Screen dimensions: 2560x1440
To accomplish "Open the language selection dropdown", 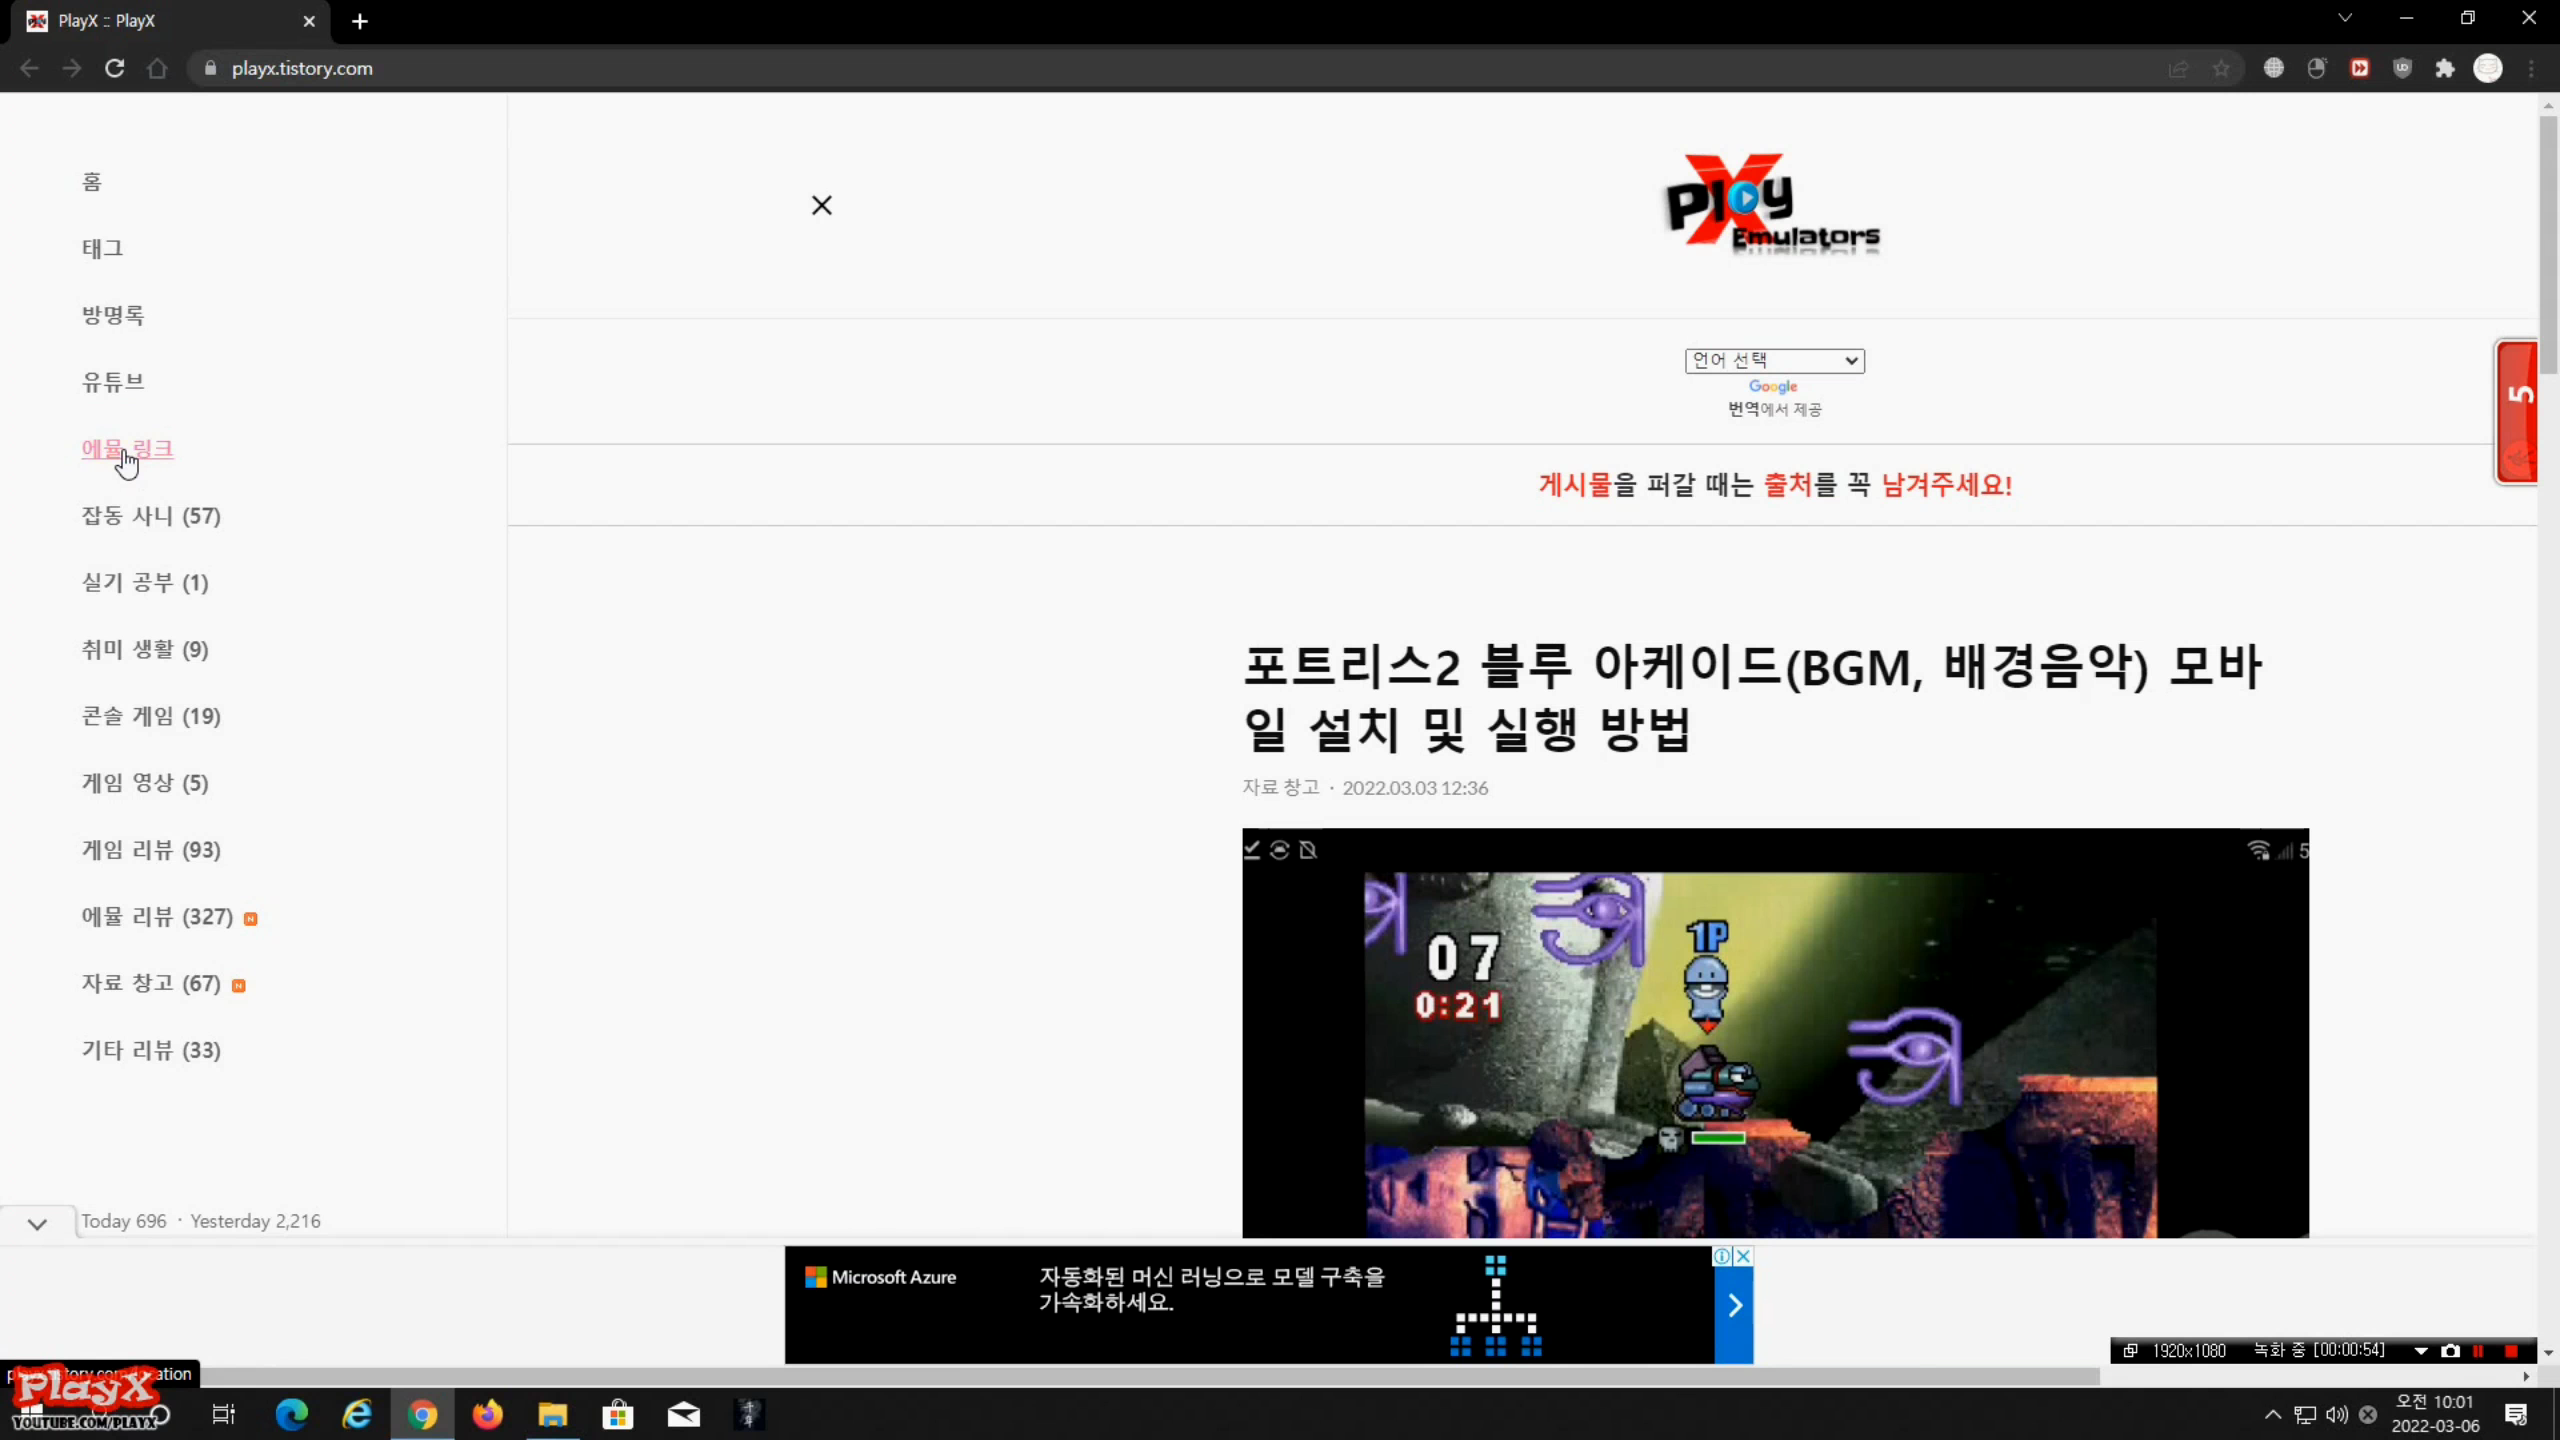I will click(1774, 360).
